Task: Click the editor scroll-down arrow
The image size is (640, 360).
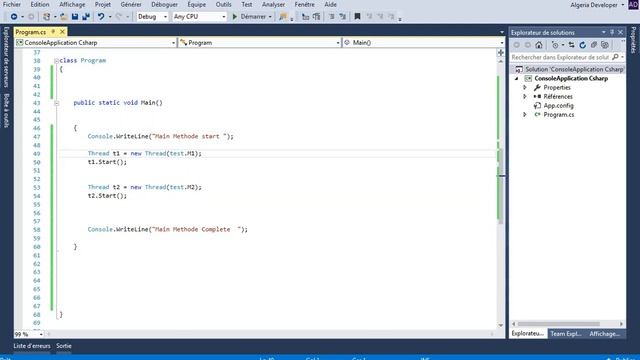Action: pos(501,325)
